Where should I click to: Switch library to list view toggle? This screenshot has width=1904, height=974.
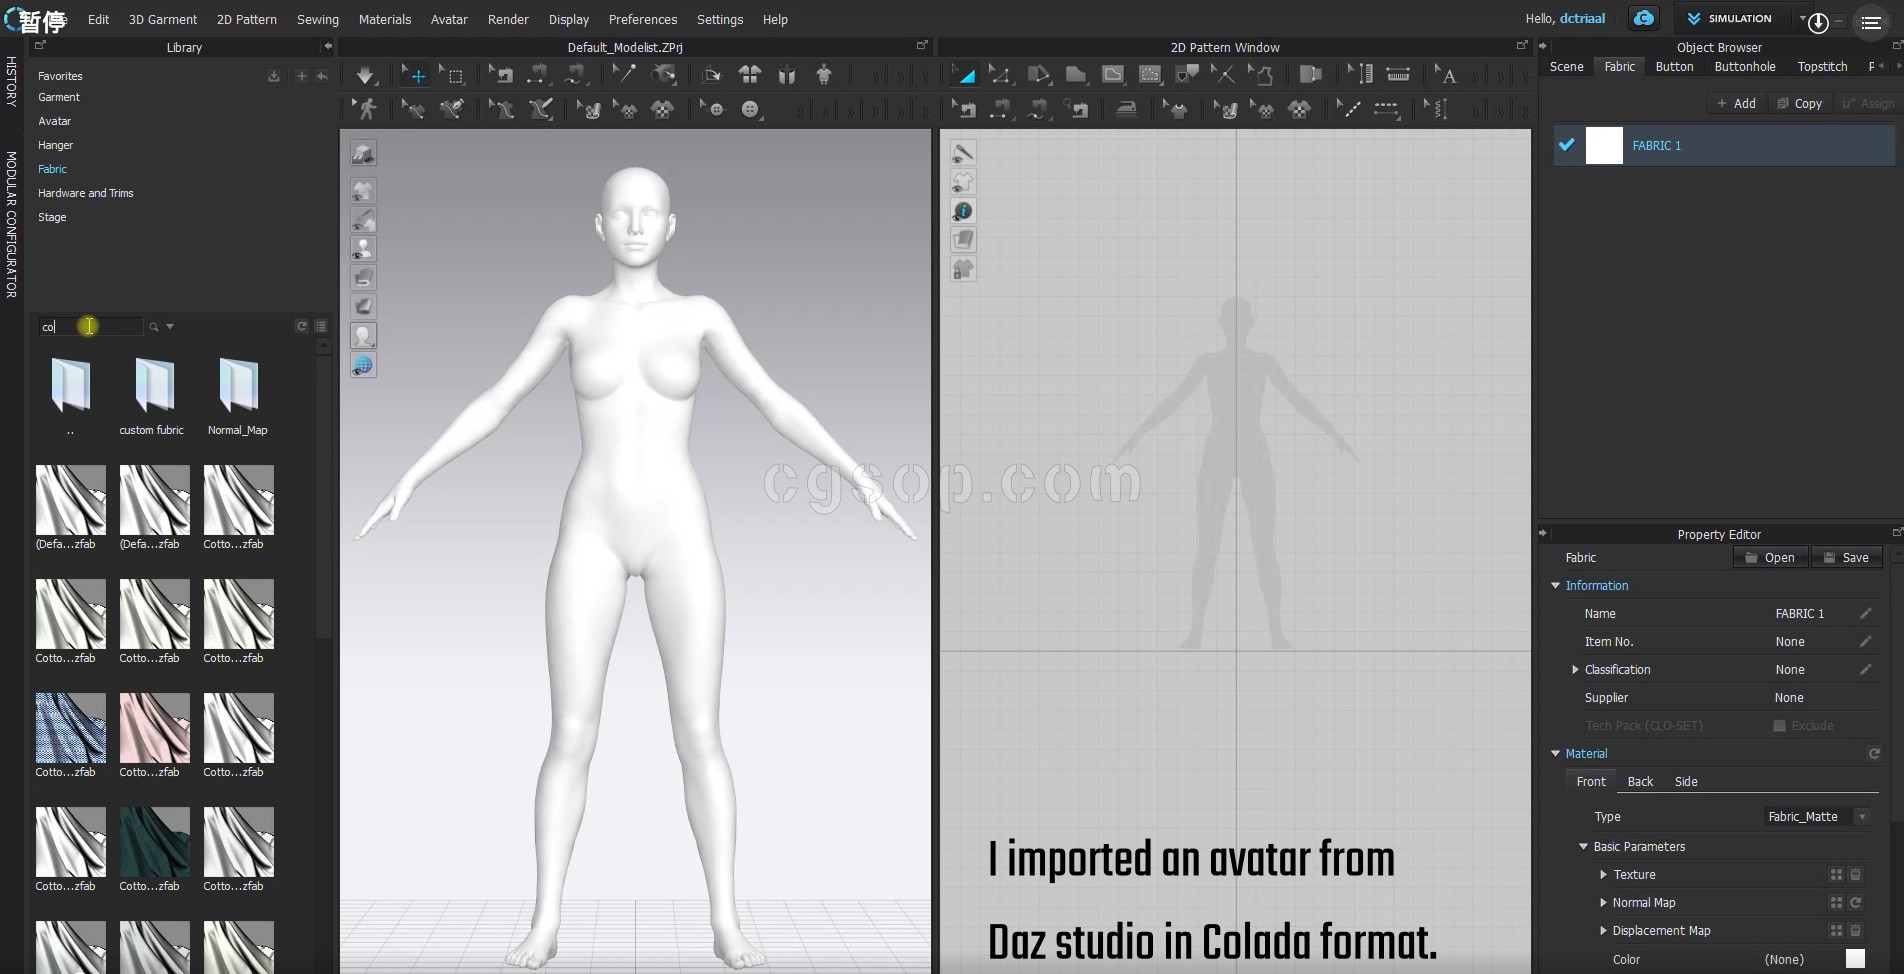321,326
